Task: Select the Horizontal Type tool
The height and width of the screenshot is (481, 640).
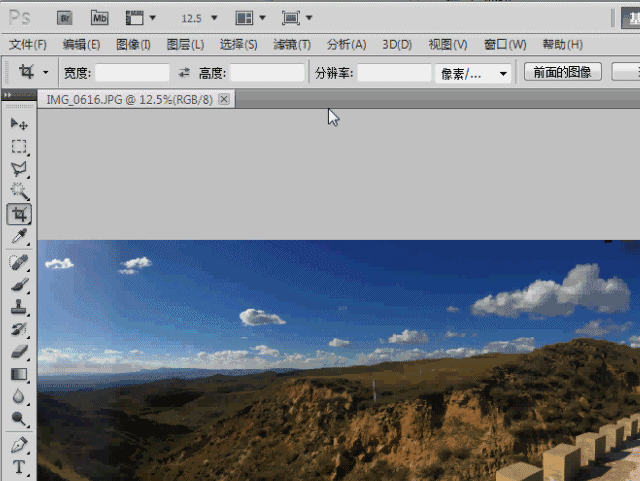Action: coord(19,467)
